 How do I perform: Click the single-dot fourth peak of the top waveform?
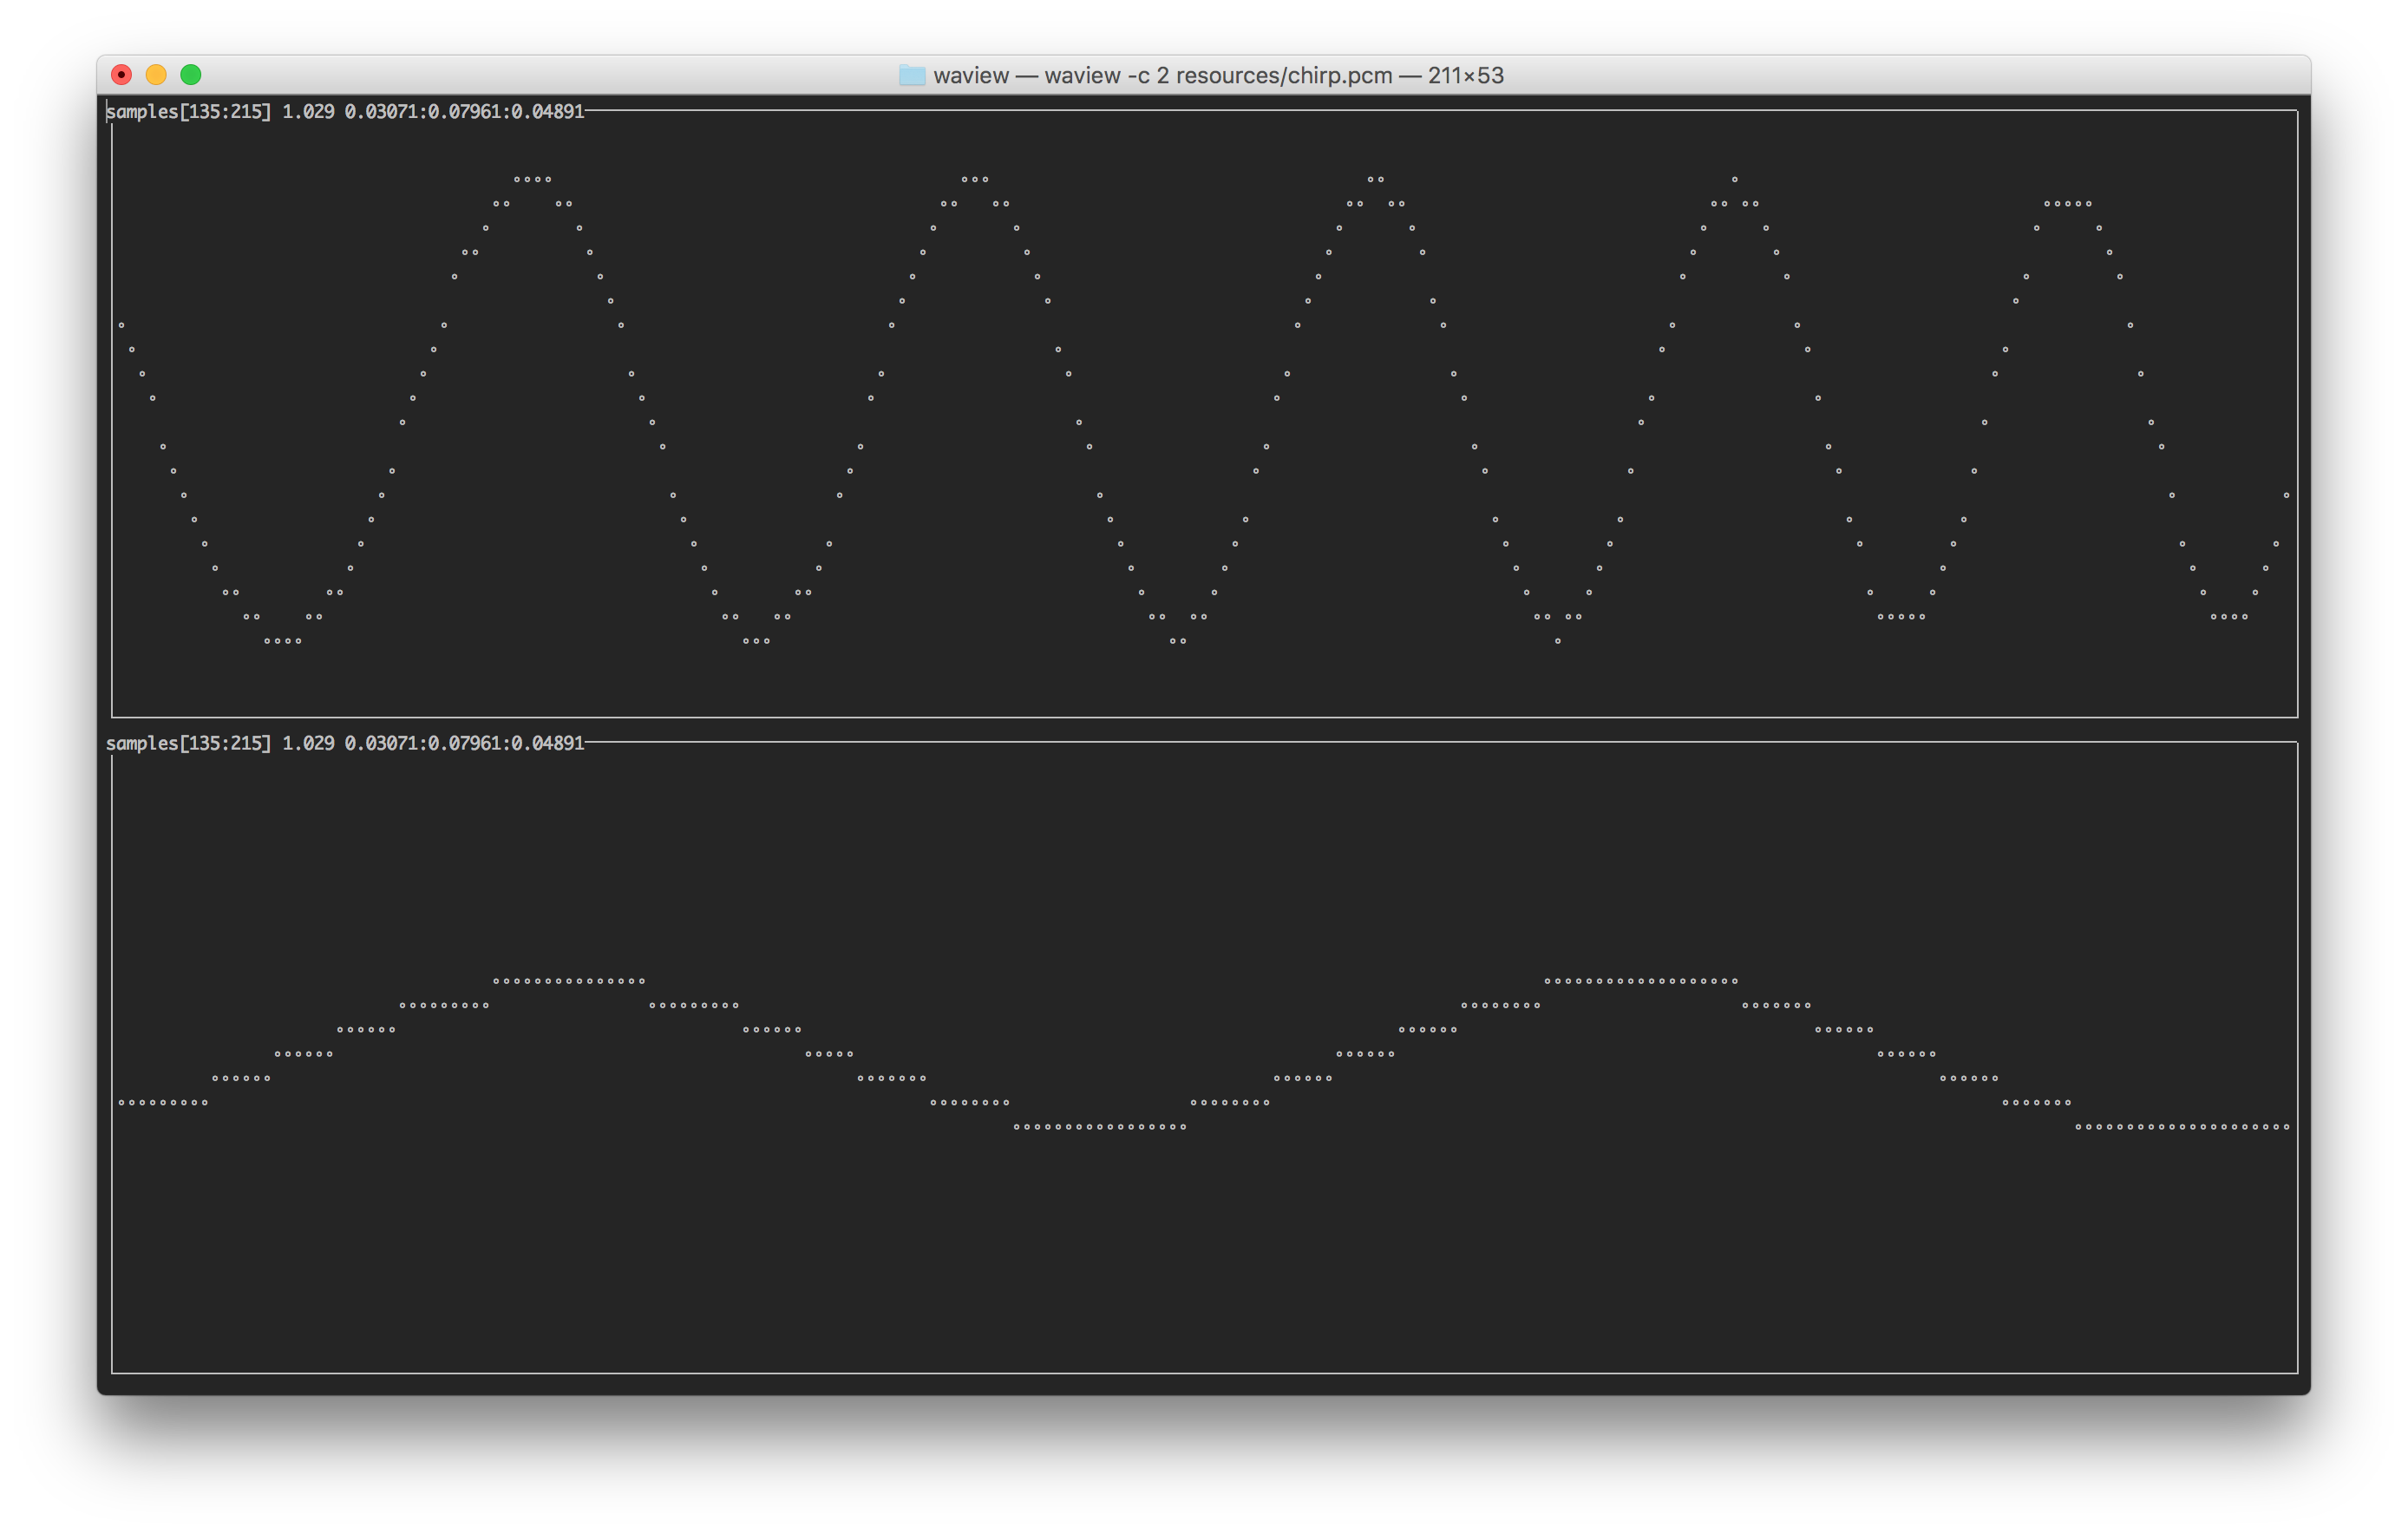tap(1735, 180)
